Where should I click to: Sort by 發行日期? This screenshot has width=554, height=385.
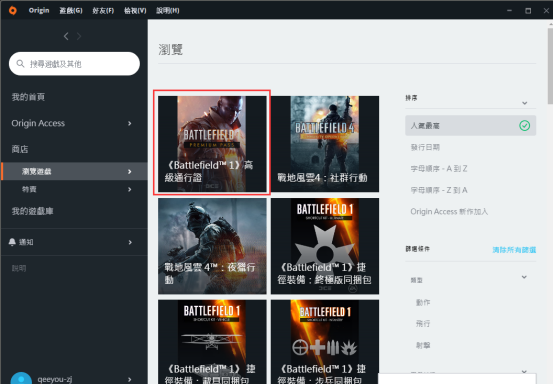coord(425,147)
